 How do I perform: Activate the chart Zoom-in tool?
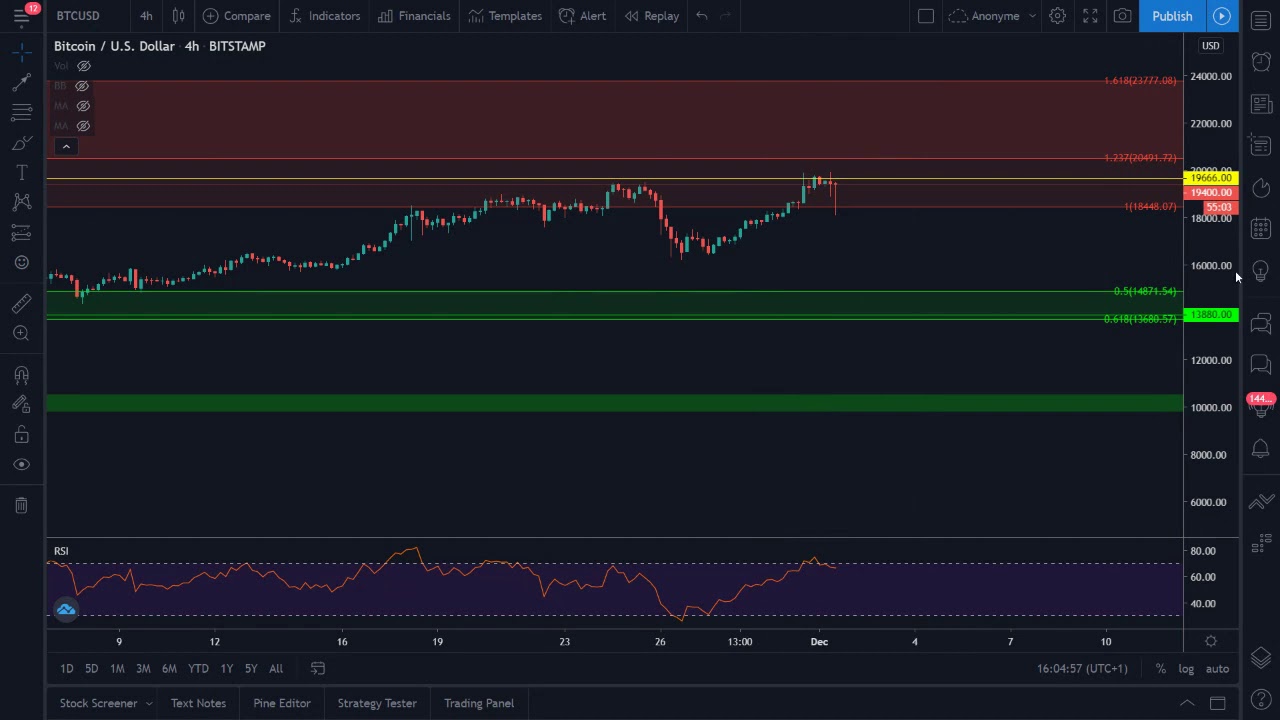21,333
